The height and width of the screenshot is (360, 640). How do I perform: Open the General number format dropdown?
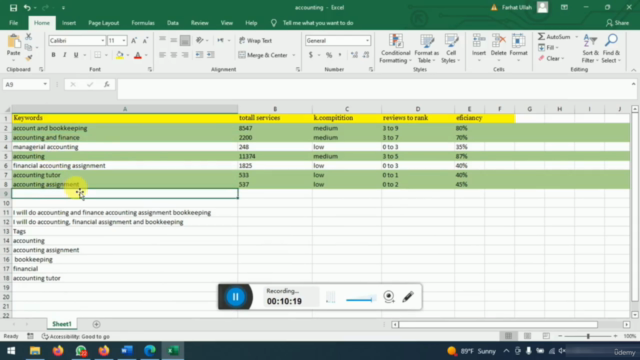[x=367, y=40]
